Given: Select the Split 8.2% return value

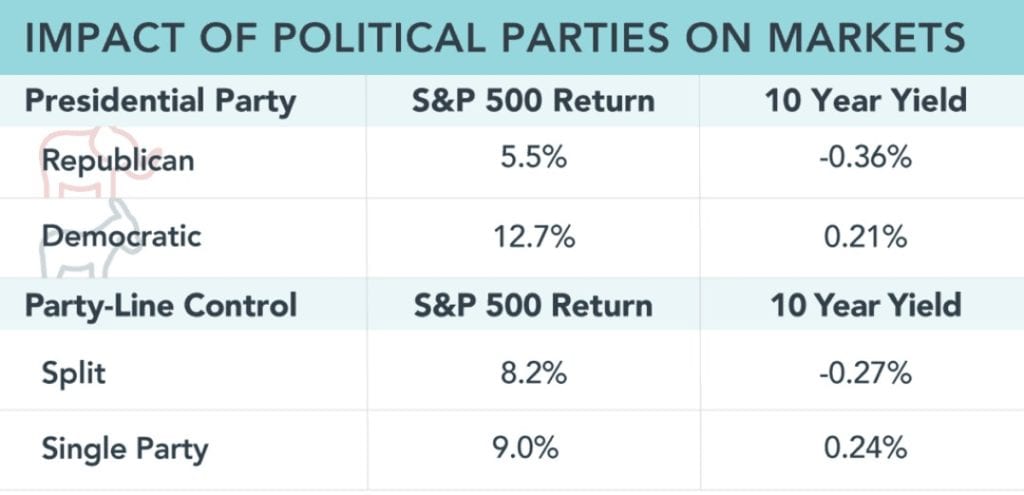Looking at the screenshot, I should [534, 374].
